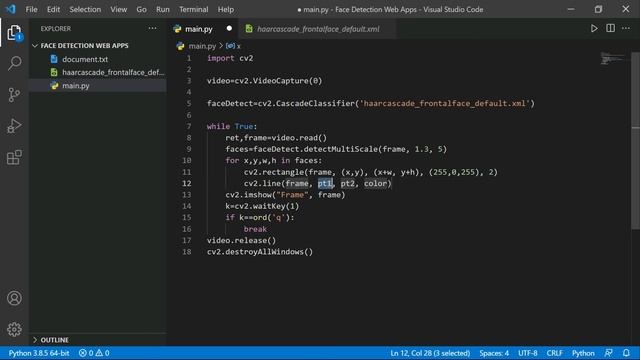This screenshot has width=640, height=360.
Task: Click the detectMultiScale code line
Action: 336,149
